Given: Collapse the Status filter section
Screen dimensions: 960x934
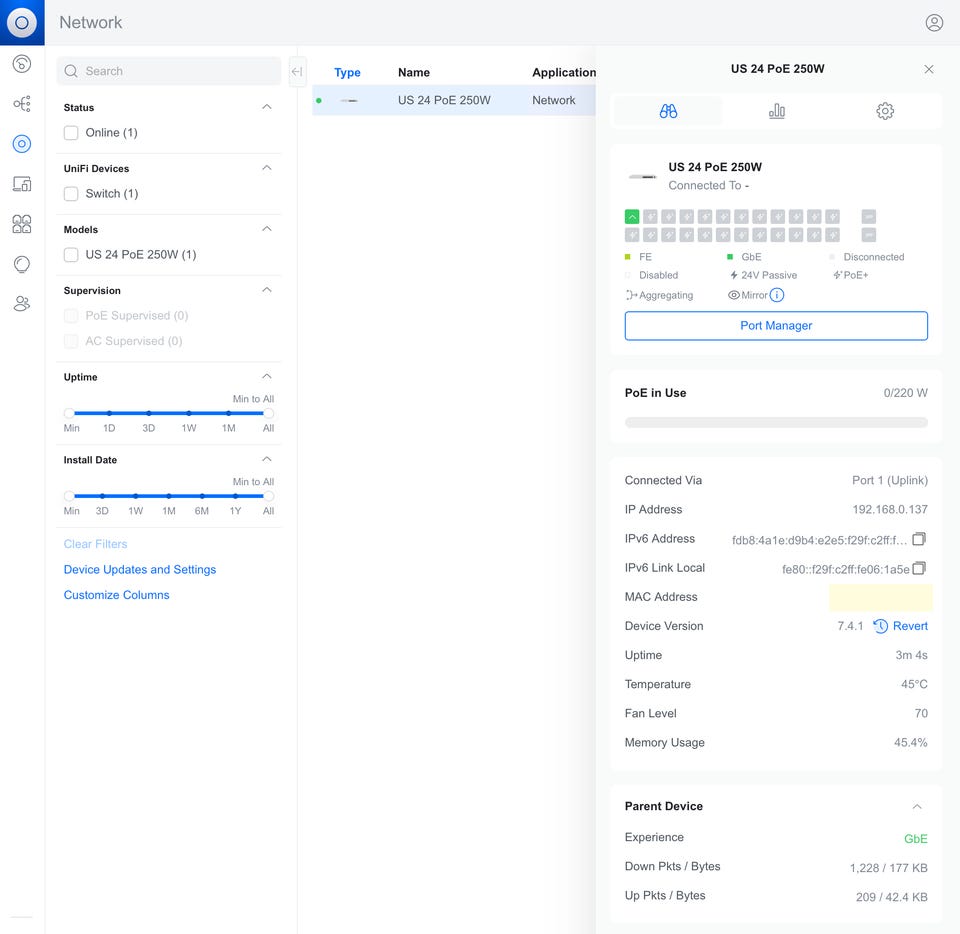Looking at the screenshot, I should point(267,107).
